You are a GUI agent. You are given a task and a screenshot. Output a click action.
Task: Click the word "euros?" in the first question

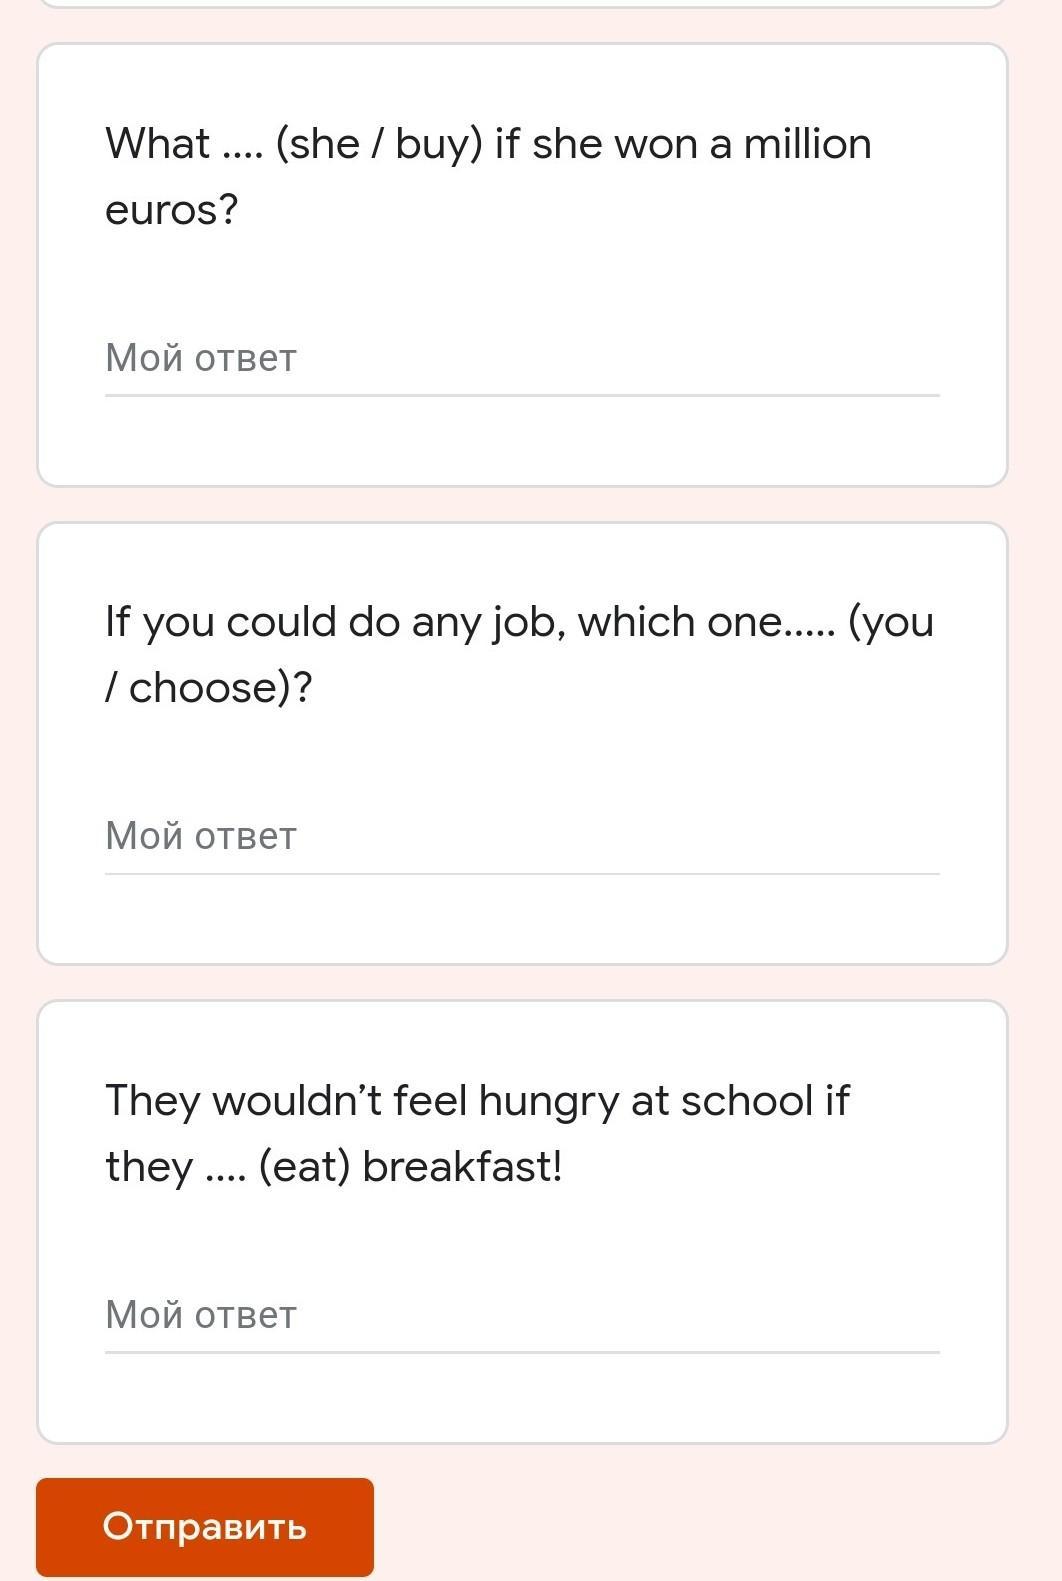(171, 211)
